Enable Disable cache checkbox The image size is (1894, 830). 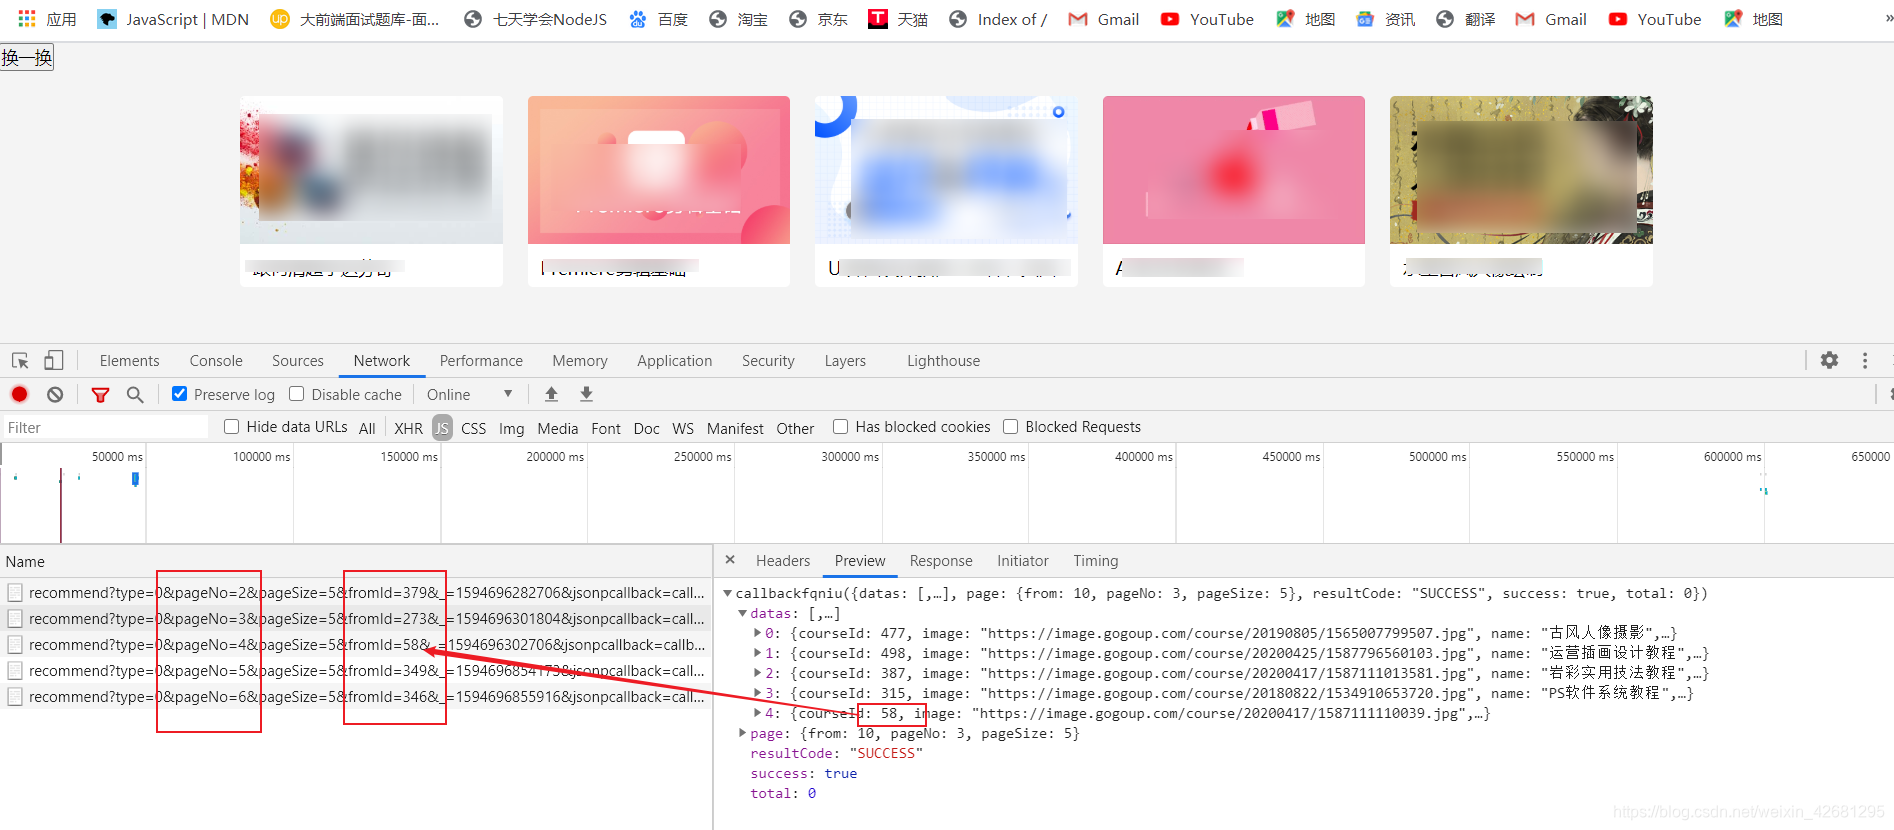coord(297,394)
